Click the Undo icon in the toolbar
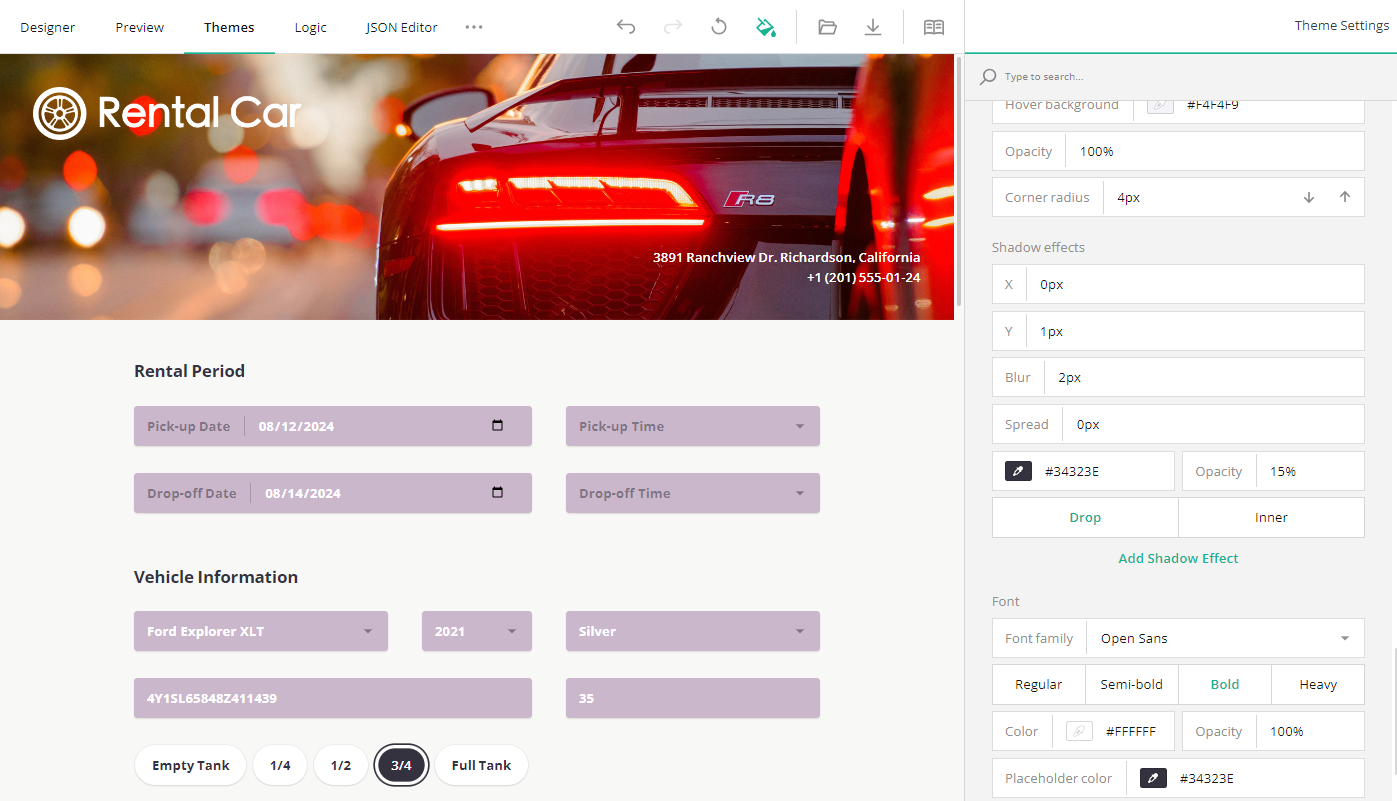Screen dimensions: 1397x801 626,27
